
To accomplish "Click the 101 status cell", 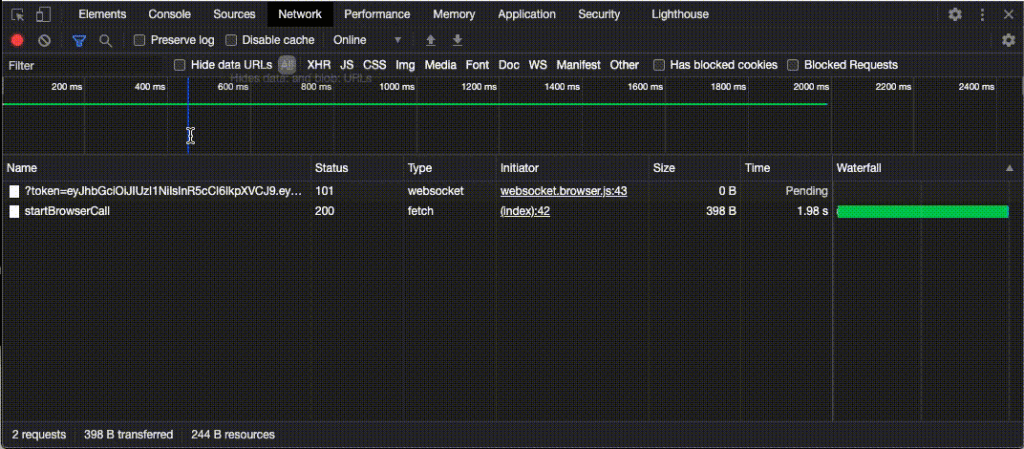I will [323, 191].
